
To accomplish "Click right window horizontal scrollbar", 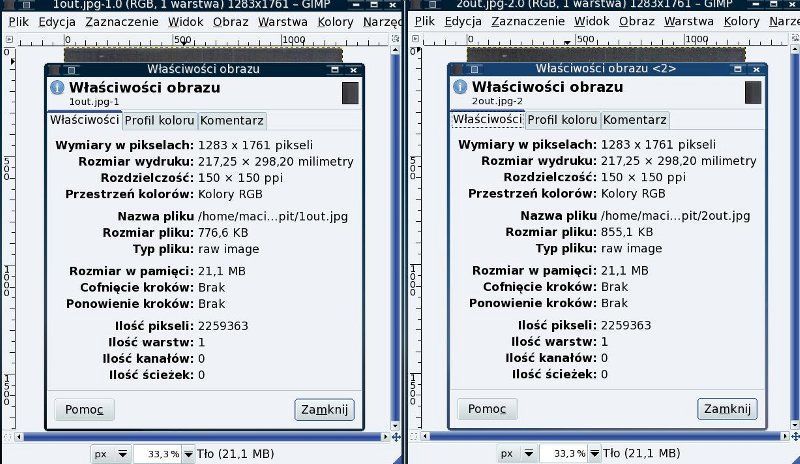I will point(606,436).
